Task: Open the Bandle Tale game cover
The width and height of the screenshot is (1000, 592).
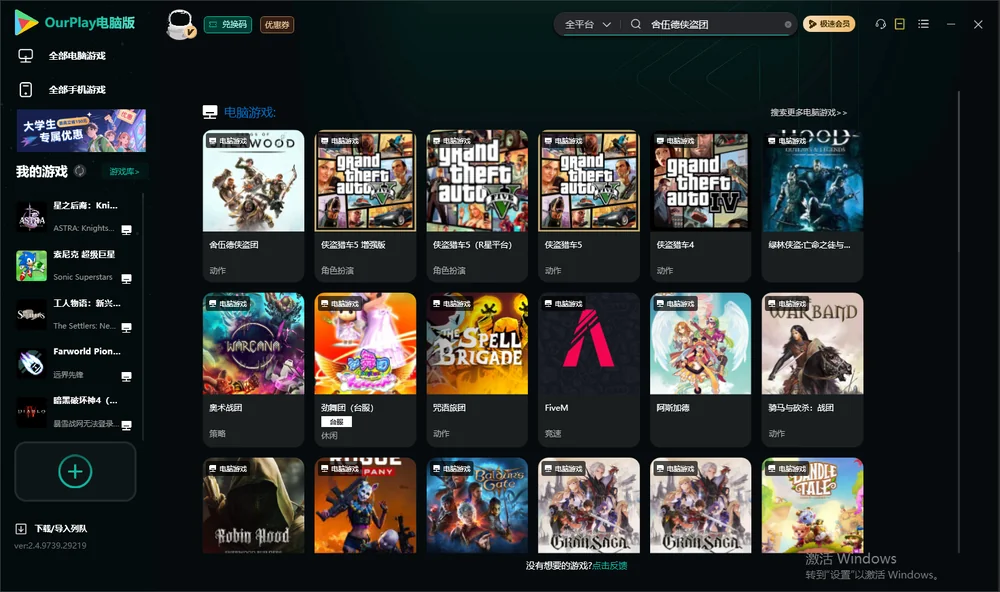Action: tap(812, 505)
